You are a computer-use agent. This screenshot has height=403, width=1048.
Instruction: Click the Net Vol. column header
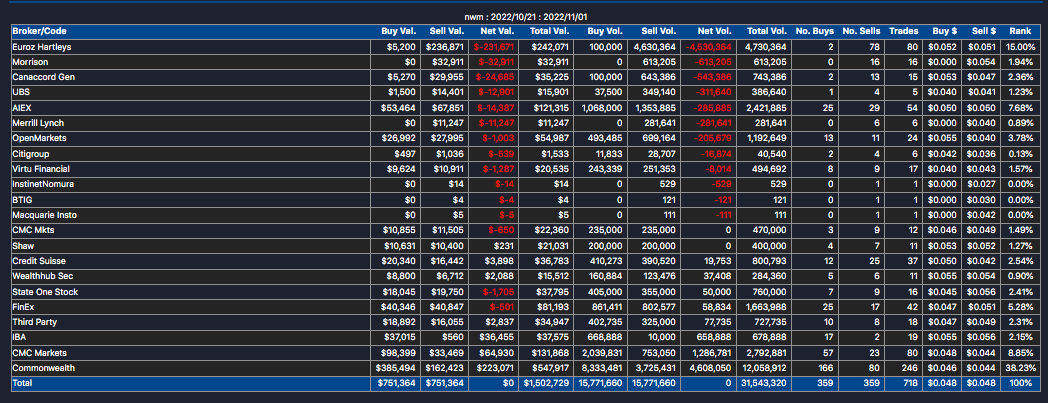[714, 31]
